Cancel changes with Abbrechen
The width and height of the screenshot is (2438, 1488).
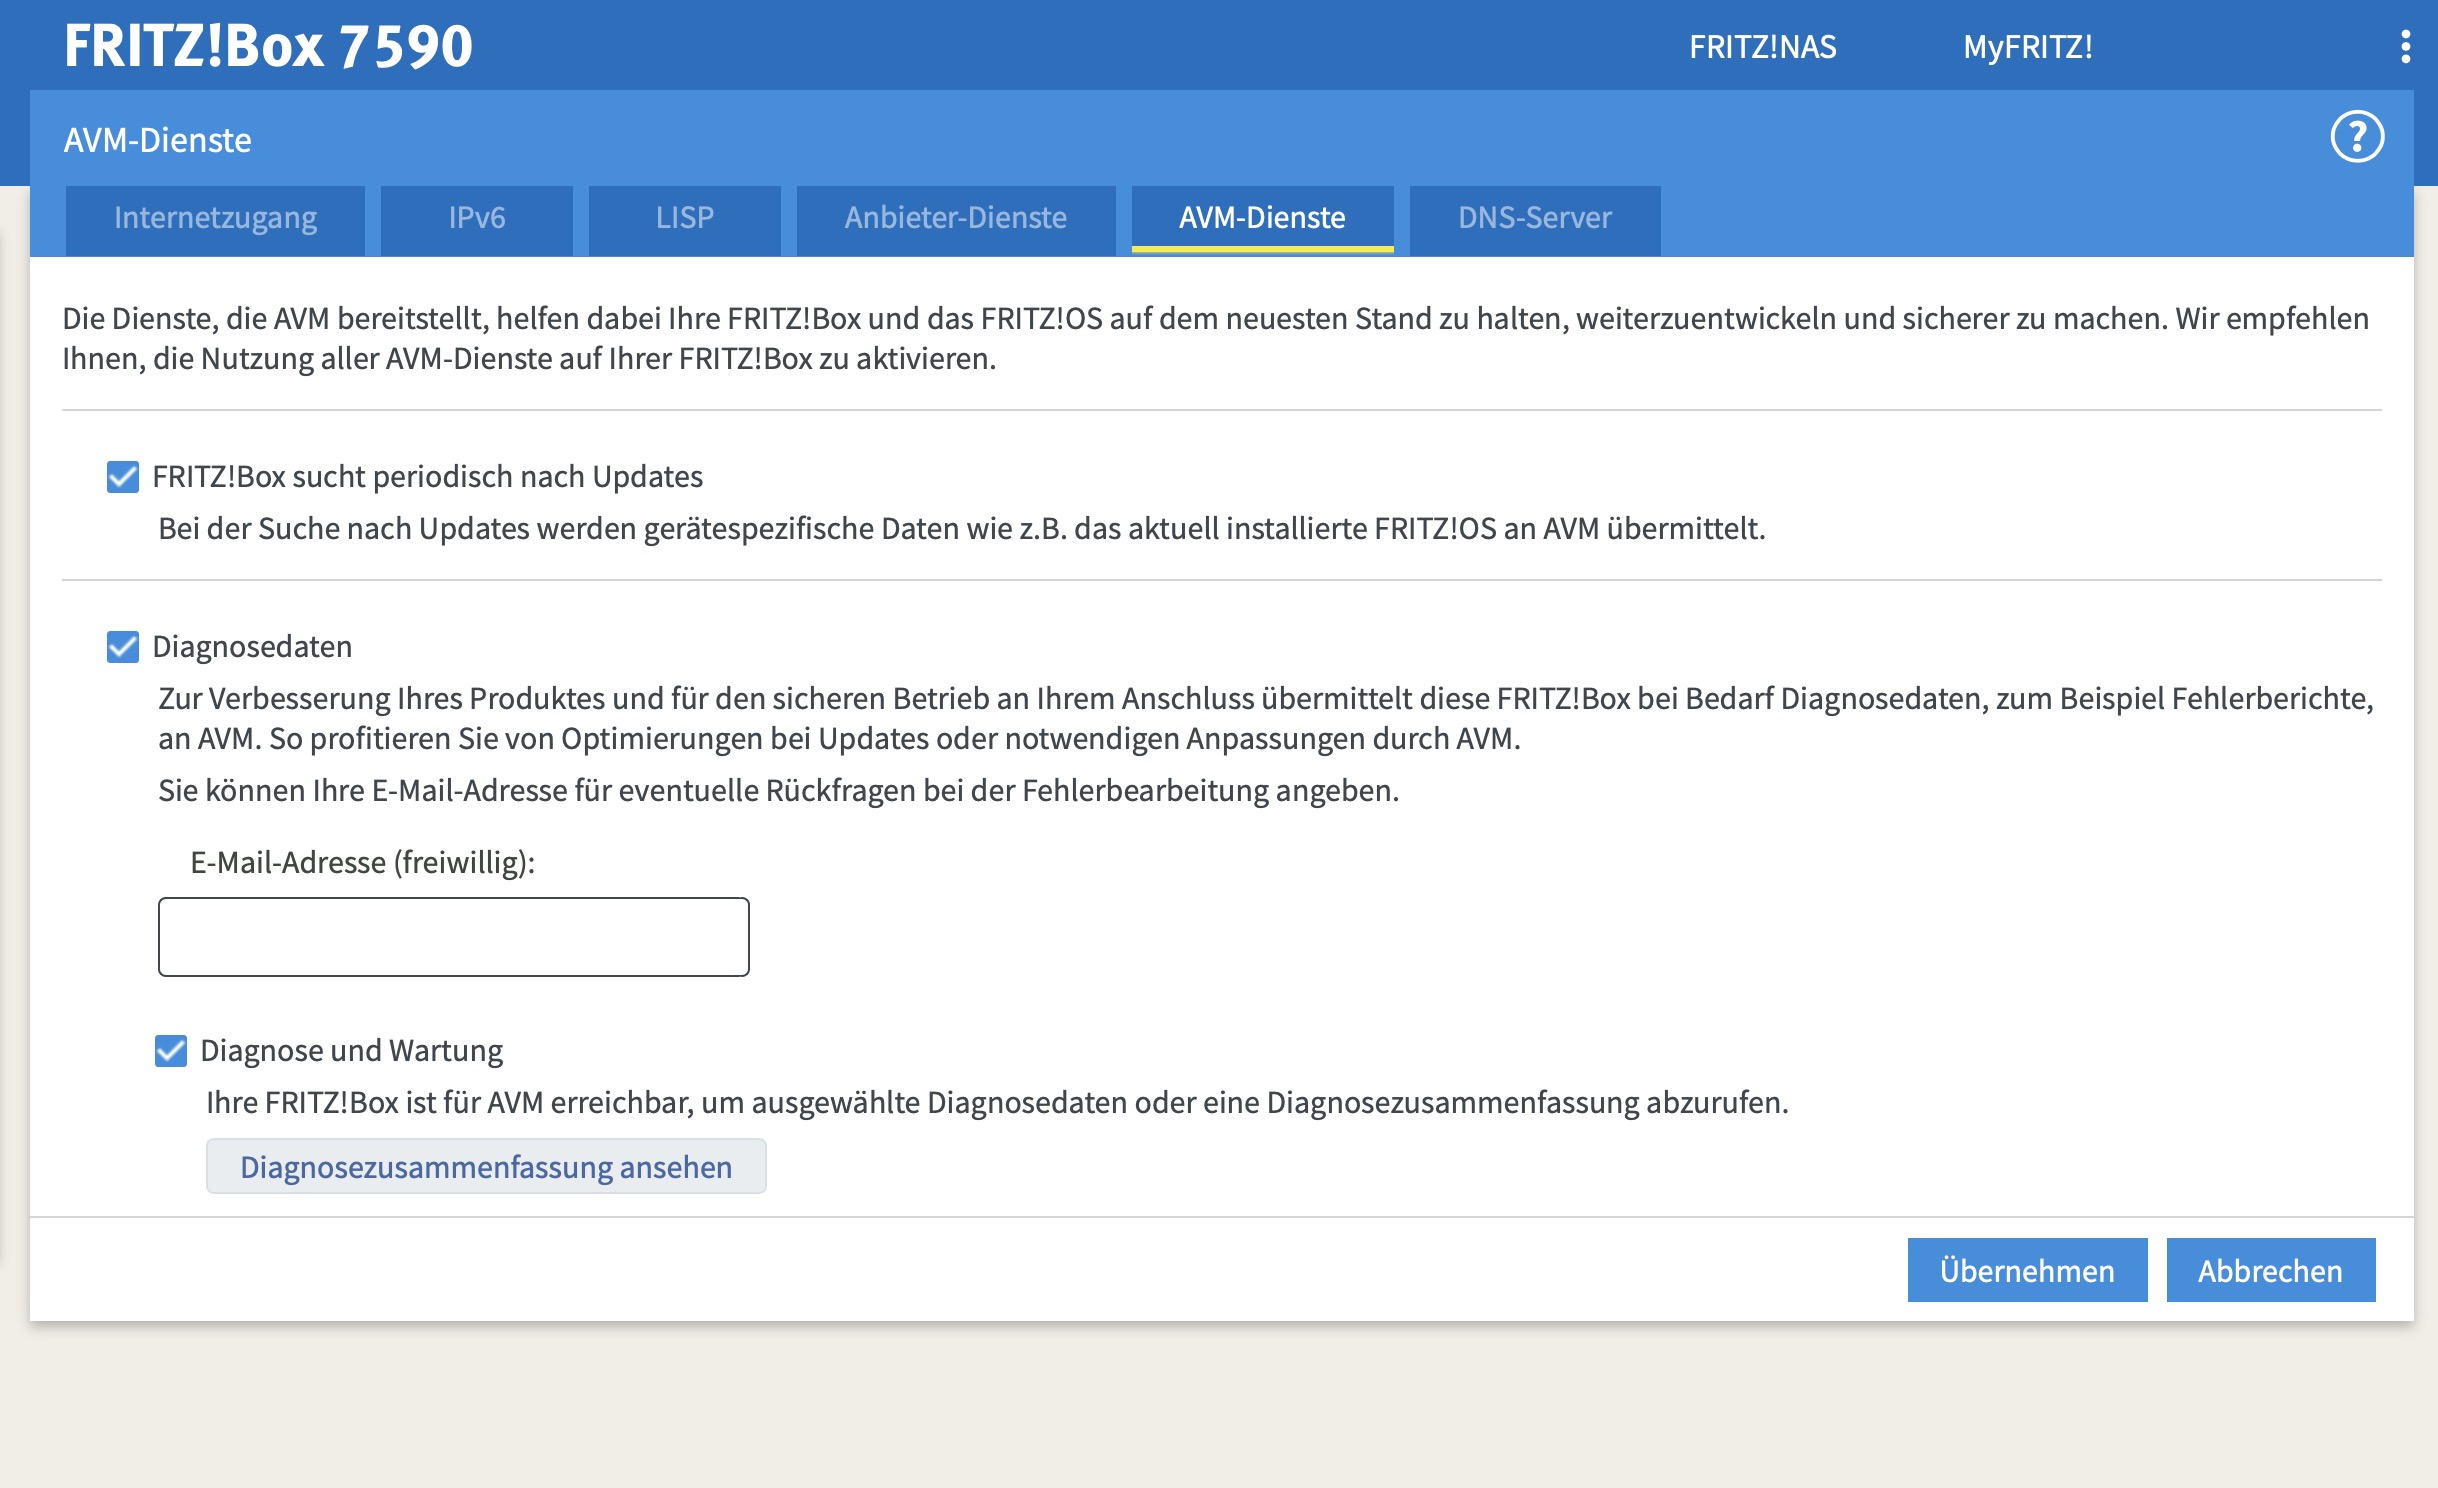click(x=2271, y=1271)
